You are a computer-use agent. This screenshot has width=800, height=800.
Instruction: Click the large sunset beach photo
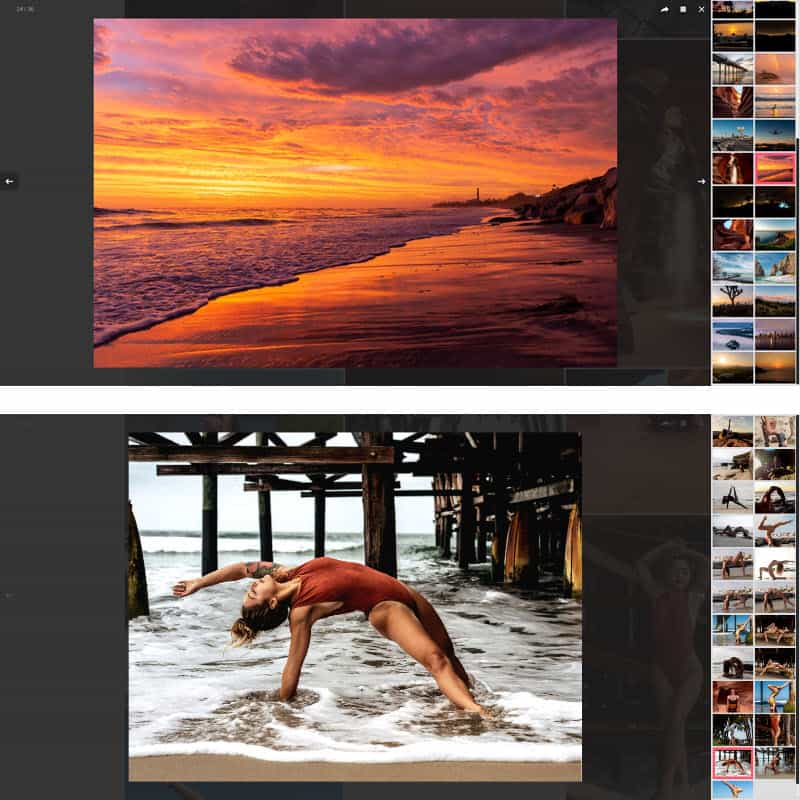point(355,193)
